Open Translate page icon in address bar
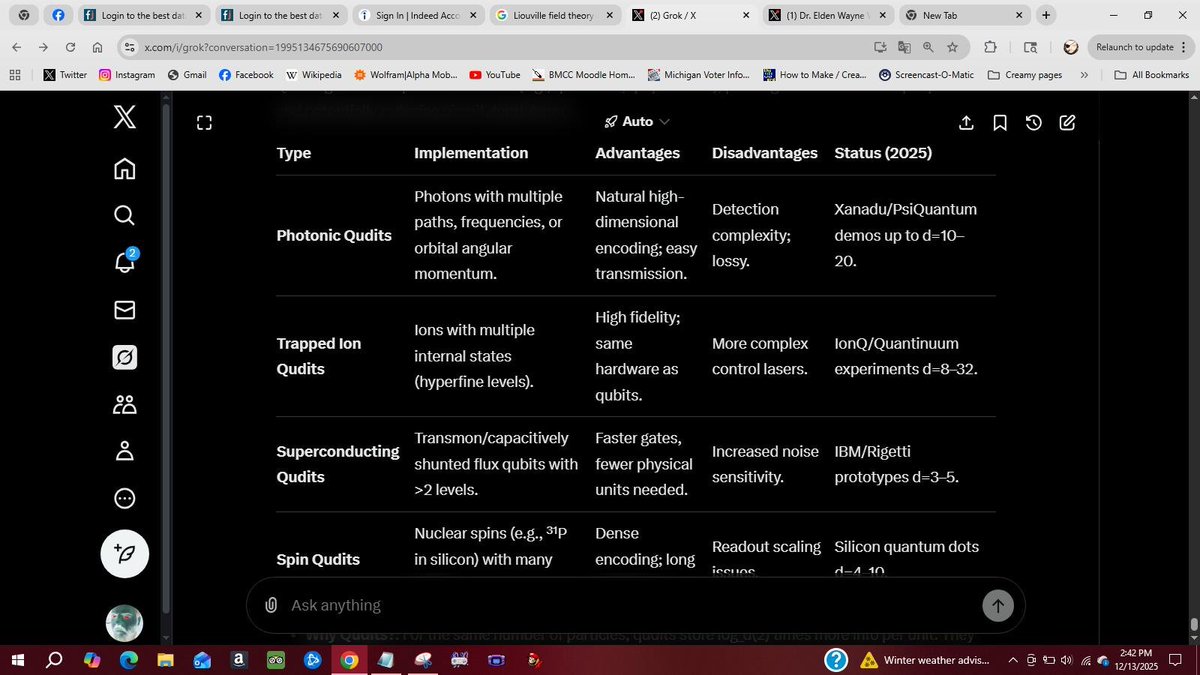The height and width of the screenshot is (675, 1200). 904,47
